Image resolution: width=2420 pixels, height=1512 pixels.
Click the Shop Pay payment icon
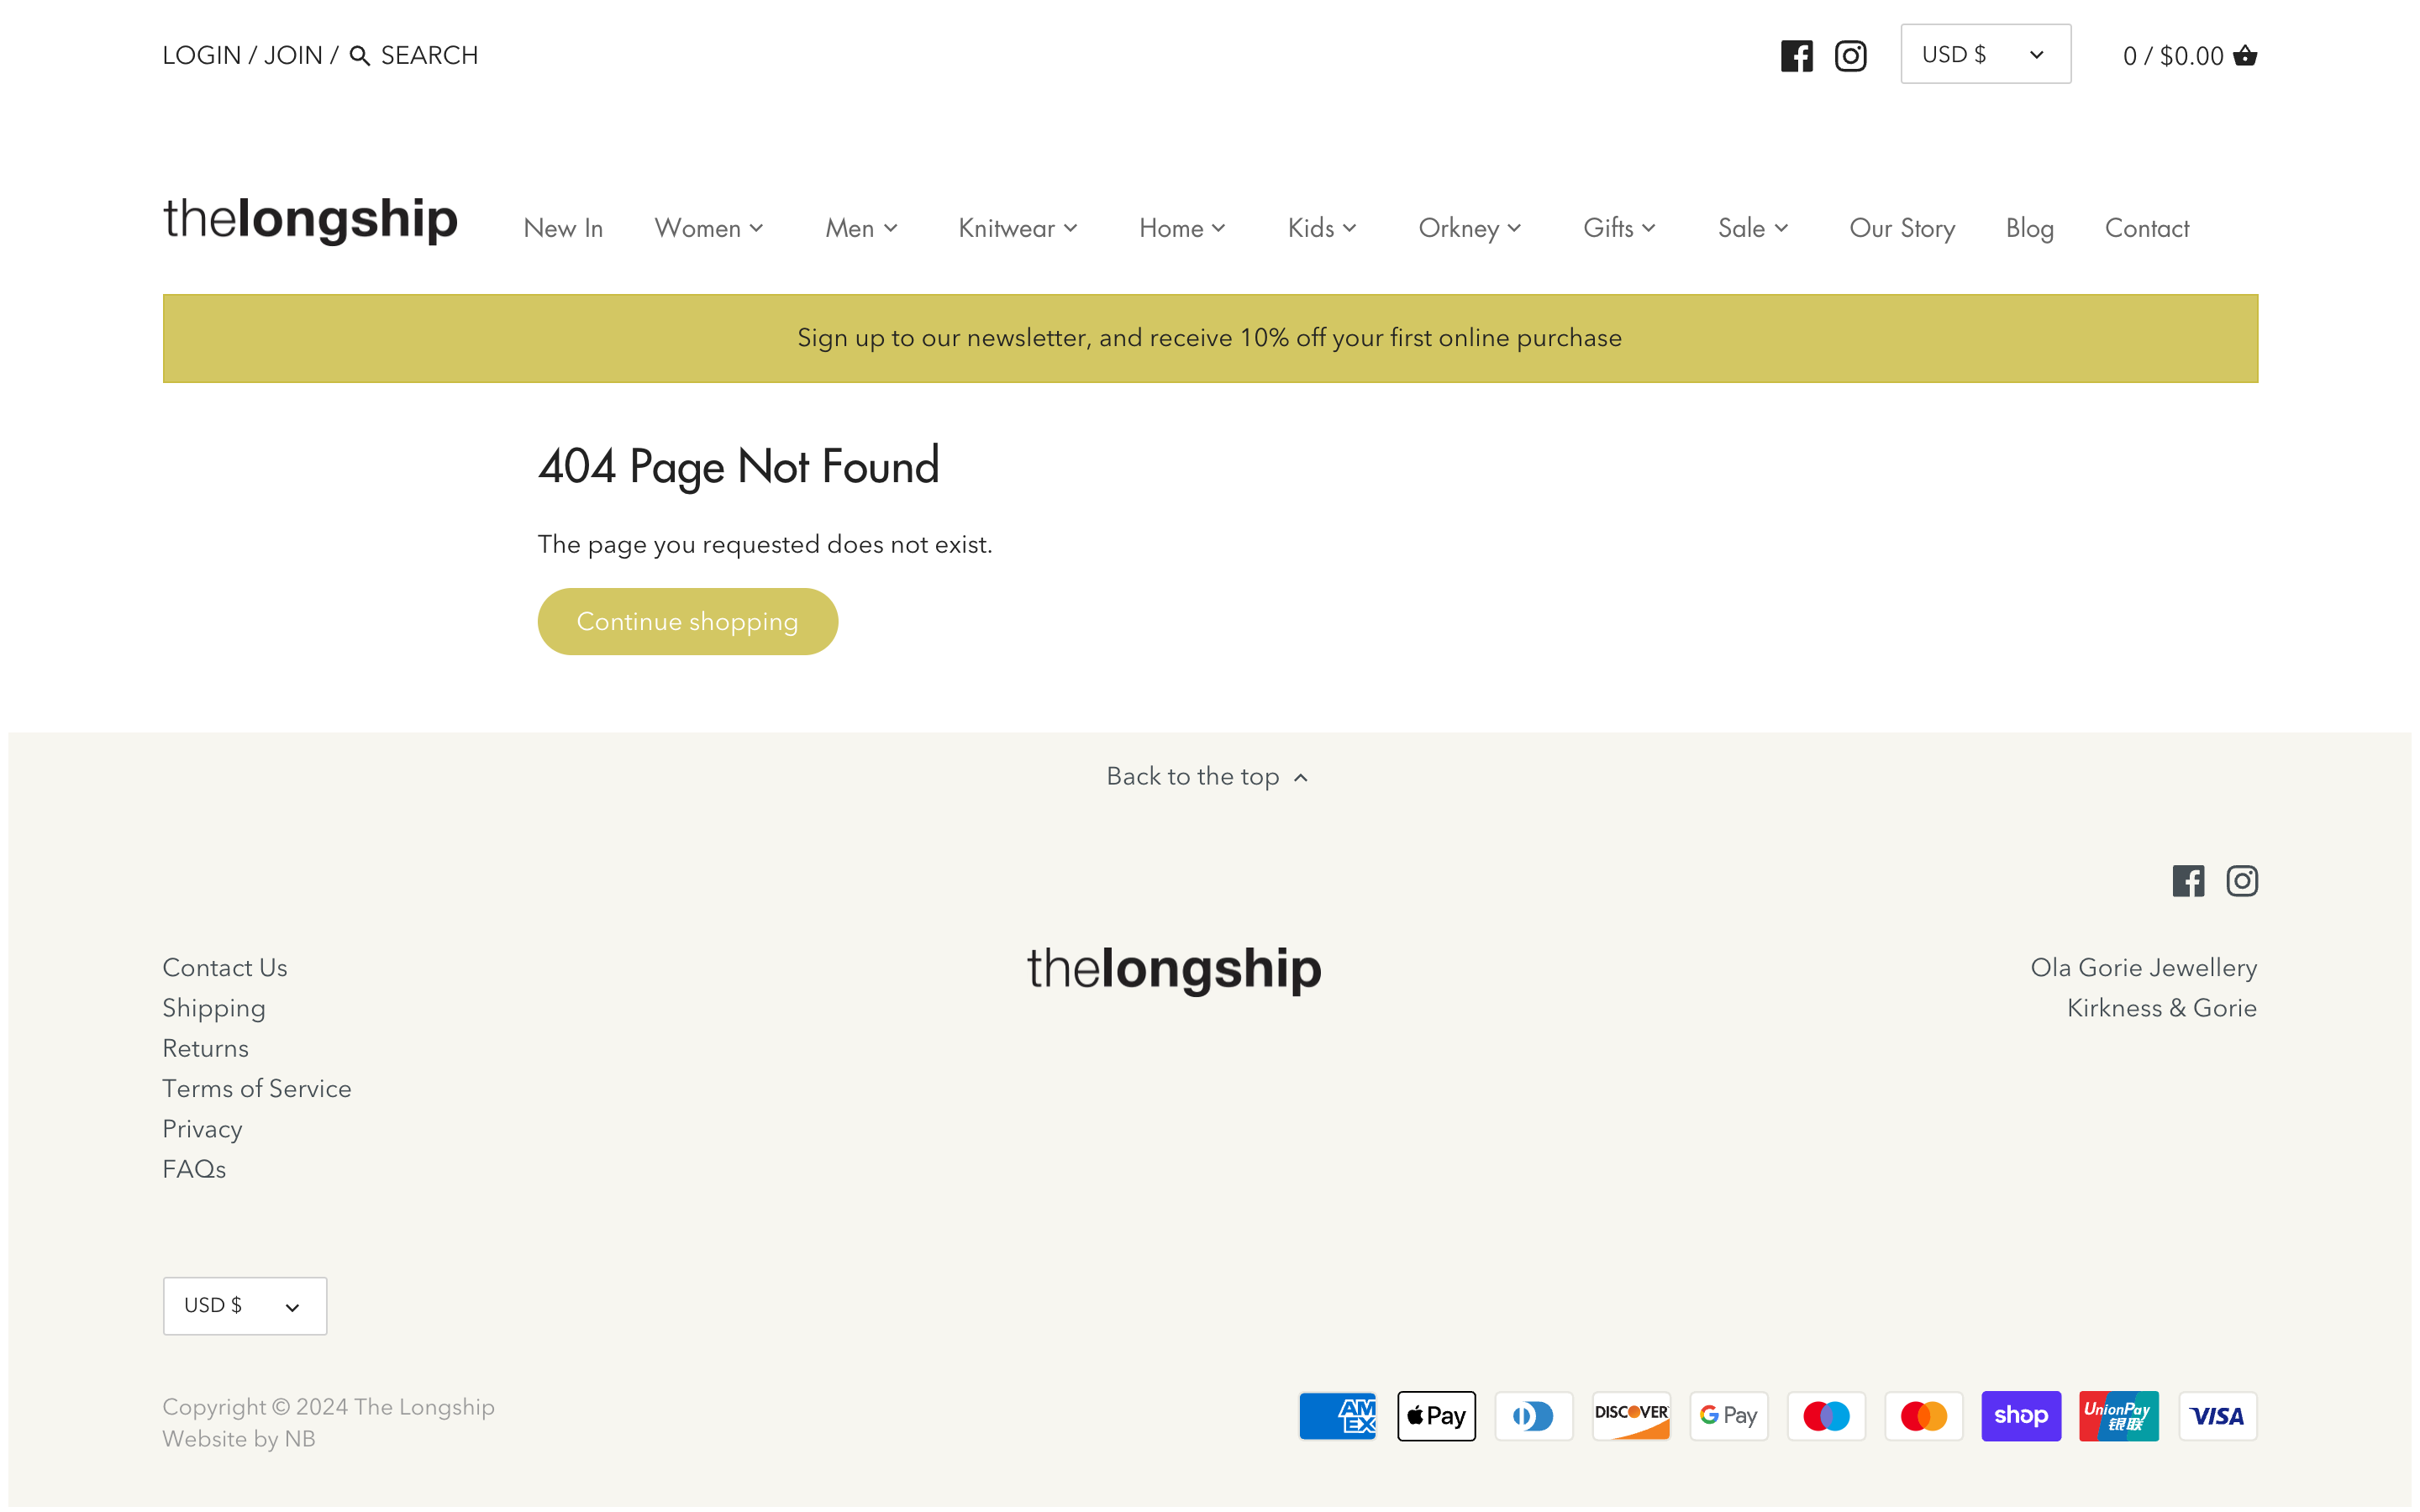tap(2020, 1415)
